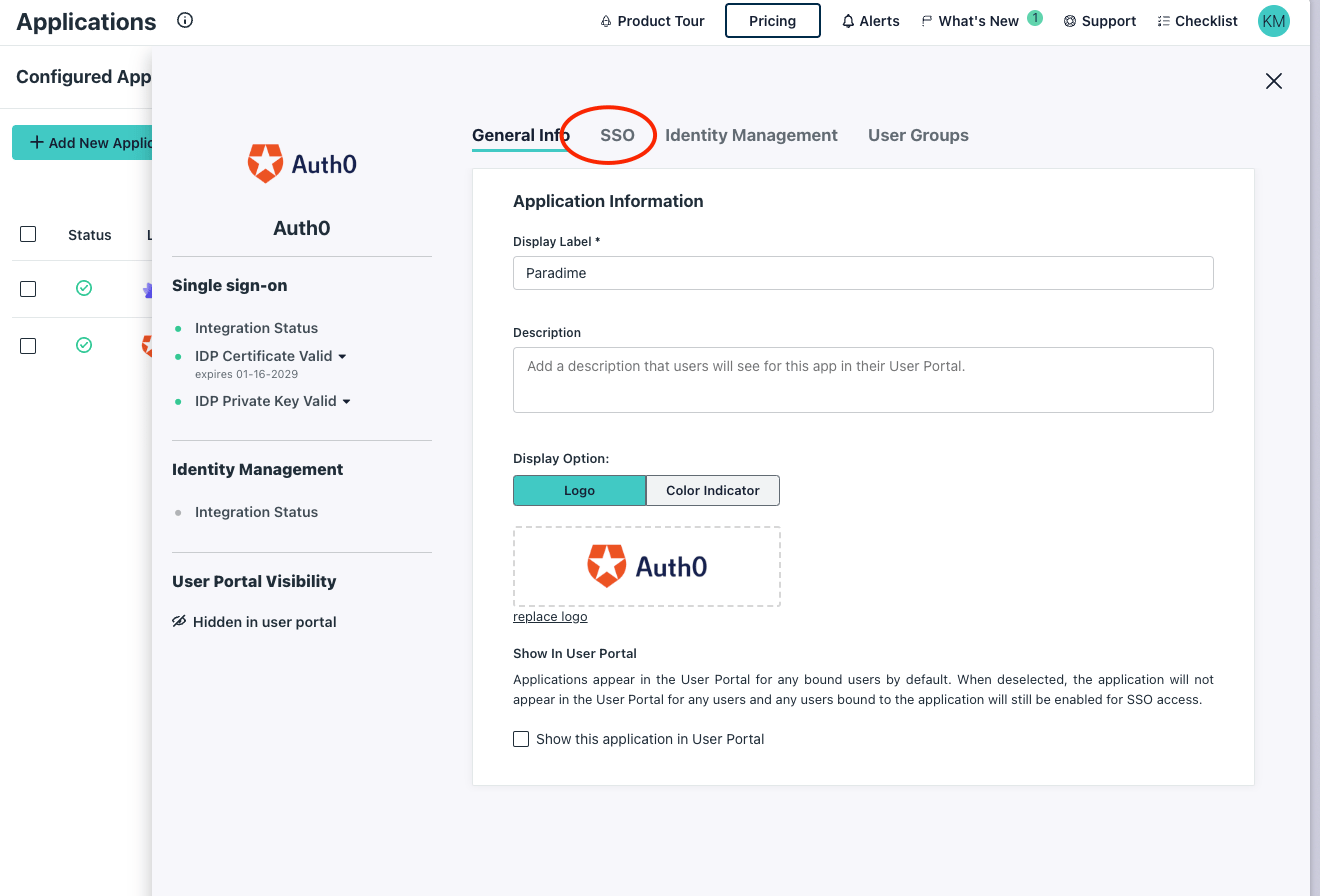Check the first application row checkbox

pyautogui.click(x=28, y=288)
